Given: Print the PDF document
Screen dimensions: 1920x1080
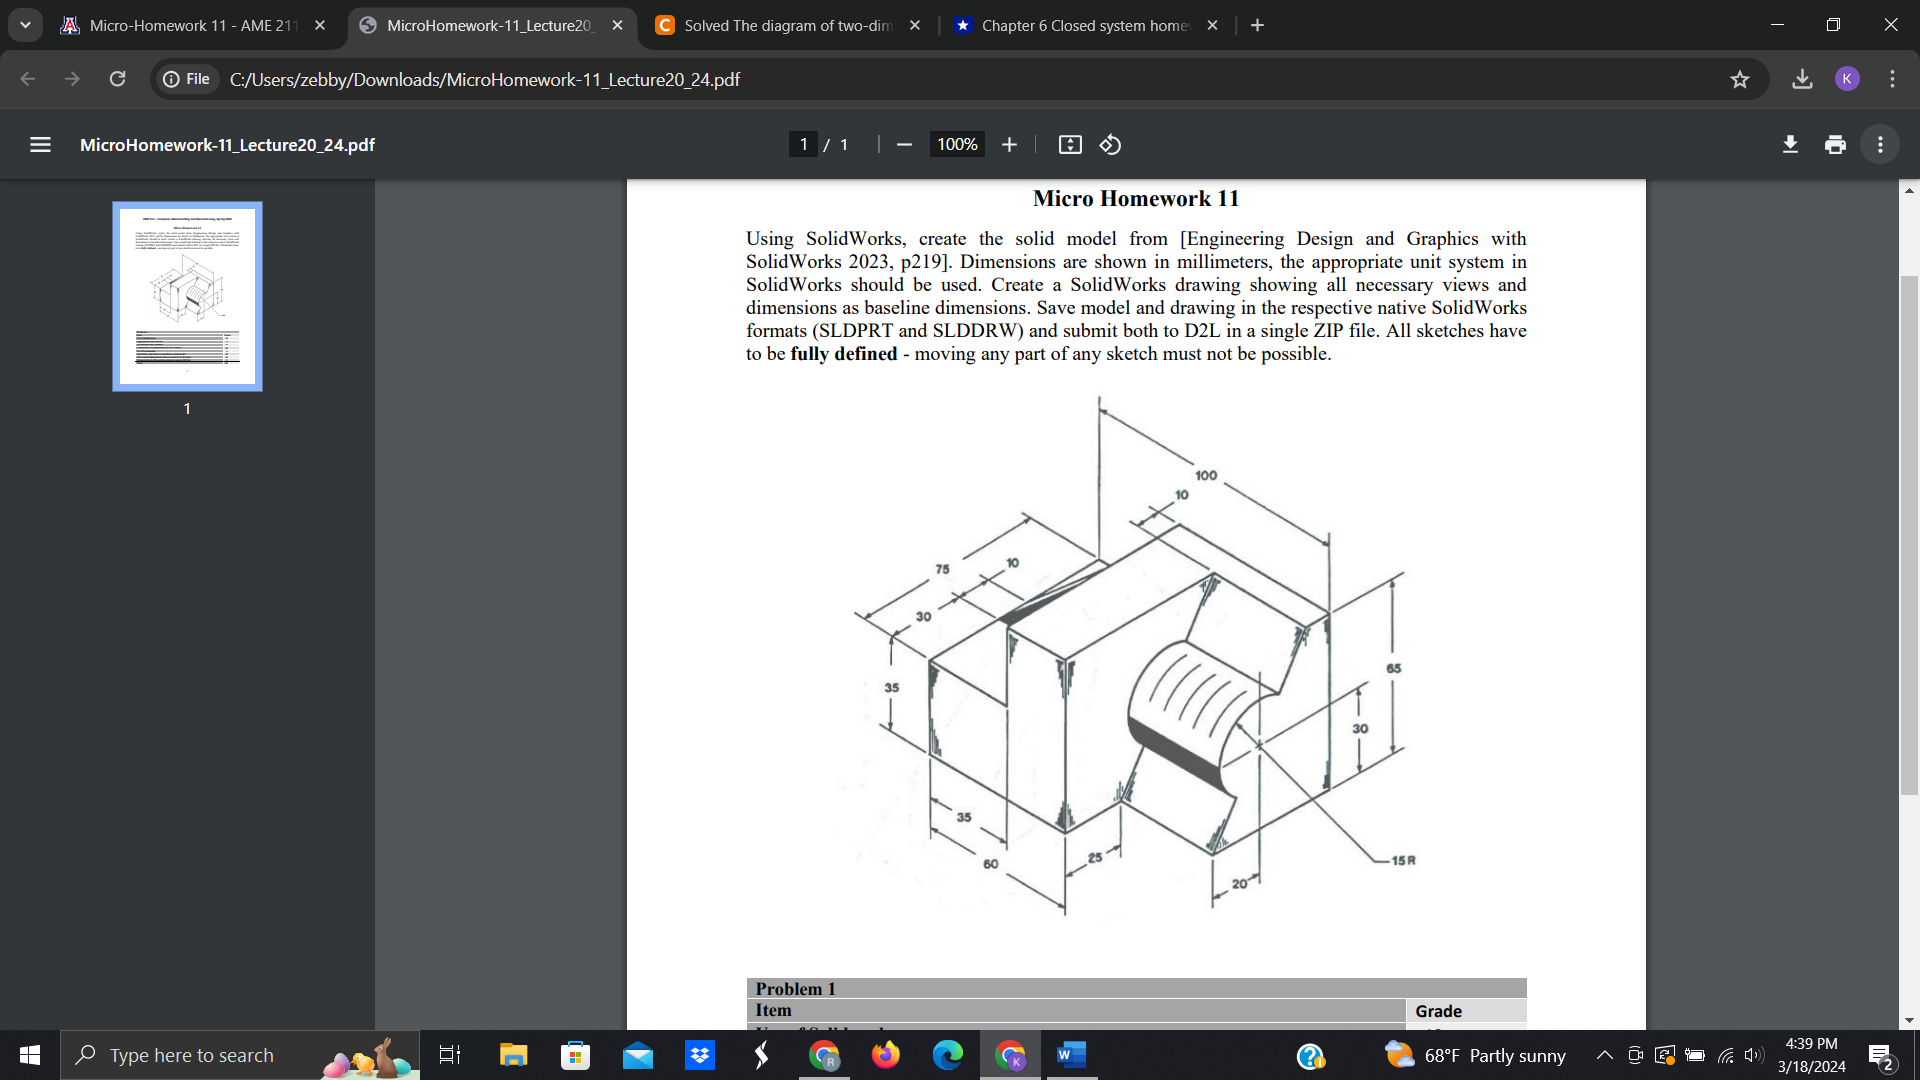Looking at the screenshot, I should [1835, 145].
